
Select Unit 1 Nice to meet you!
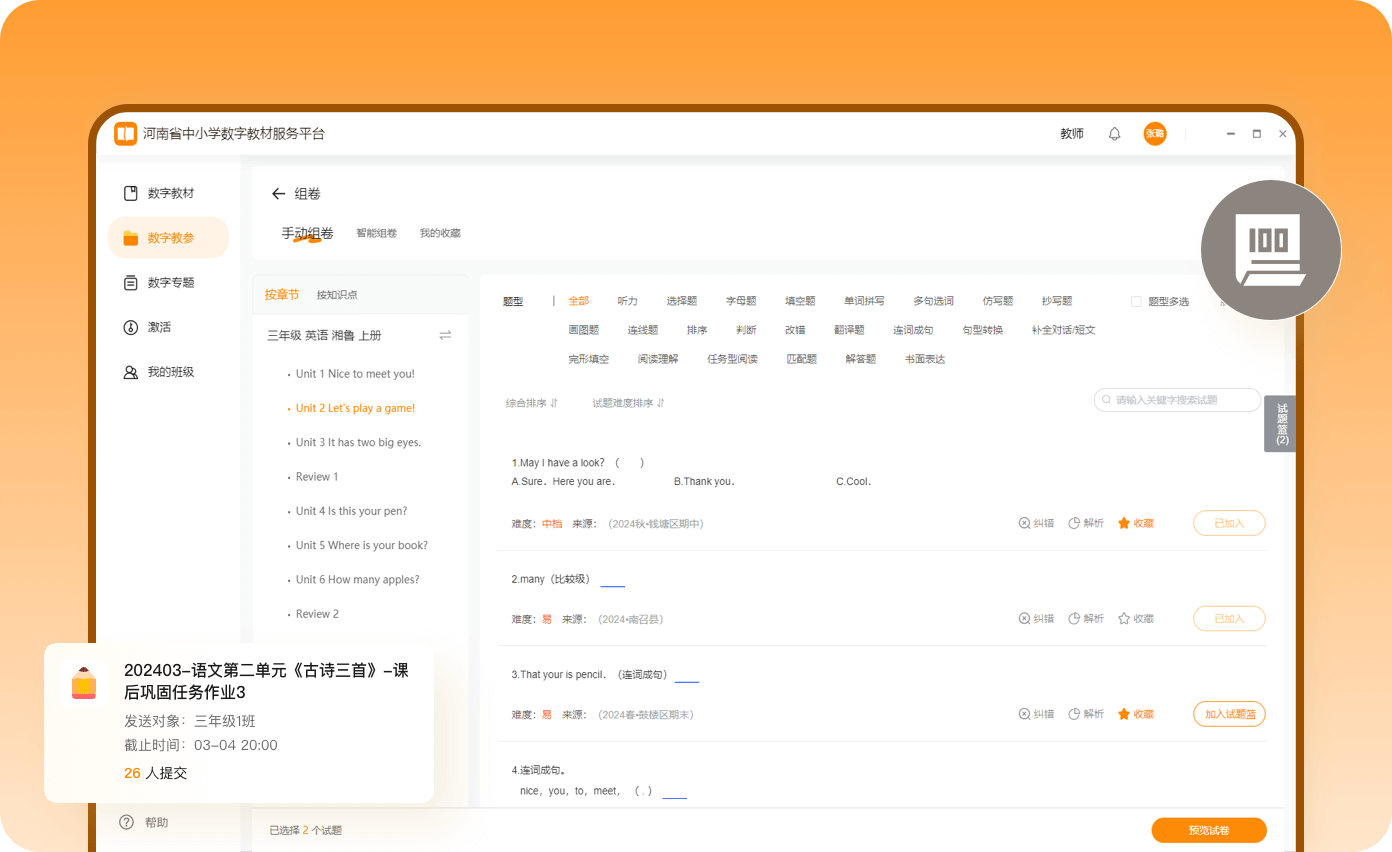click(355, 374)
